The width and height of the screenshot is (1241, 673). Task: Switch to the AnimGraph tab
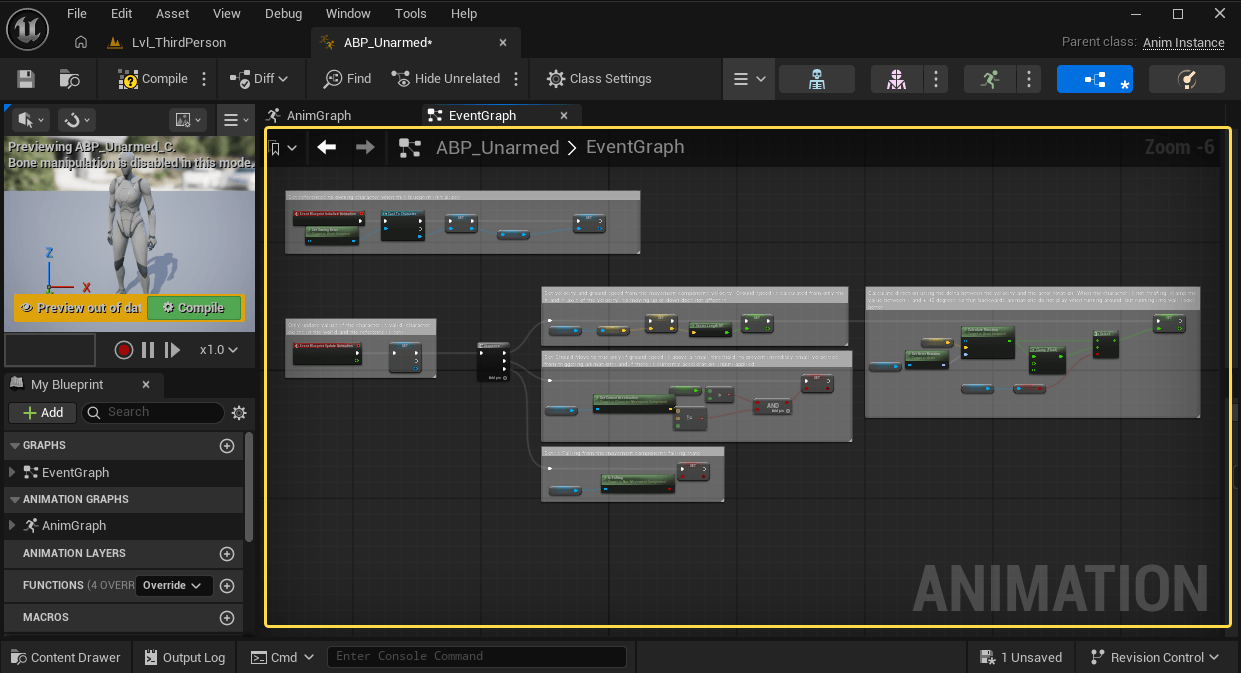(x=318, y=116)
